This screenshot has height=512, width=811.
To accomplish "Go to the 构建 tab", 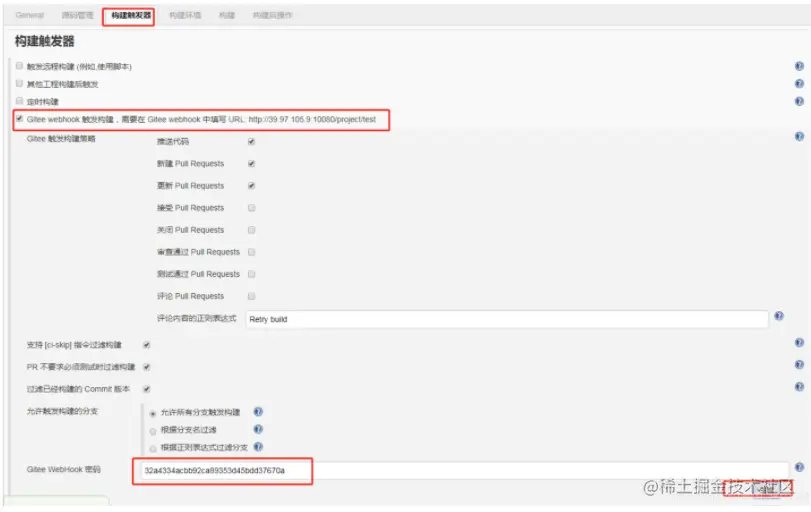I will tap(227, 15).
